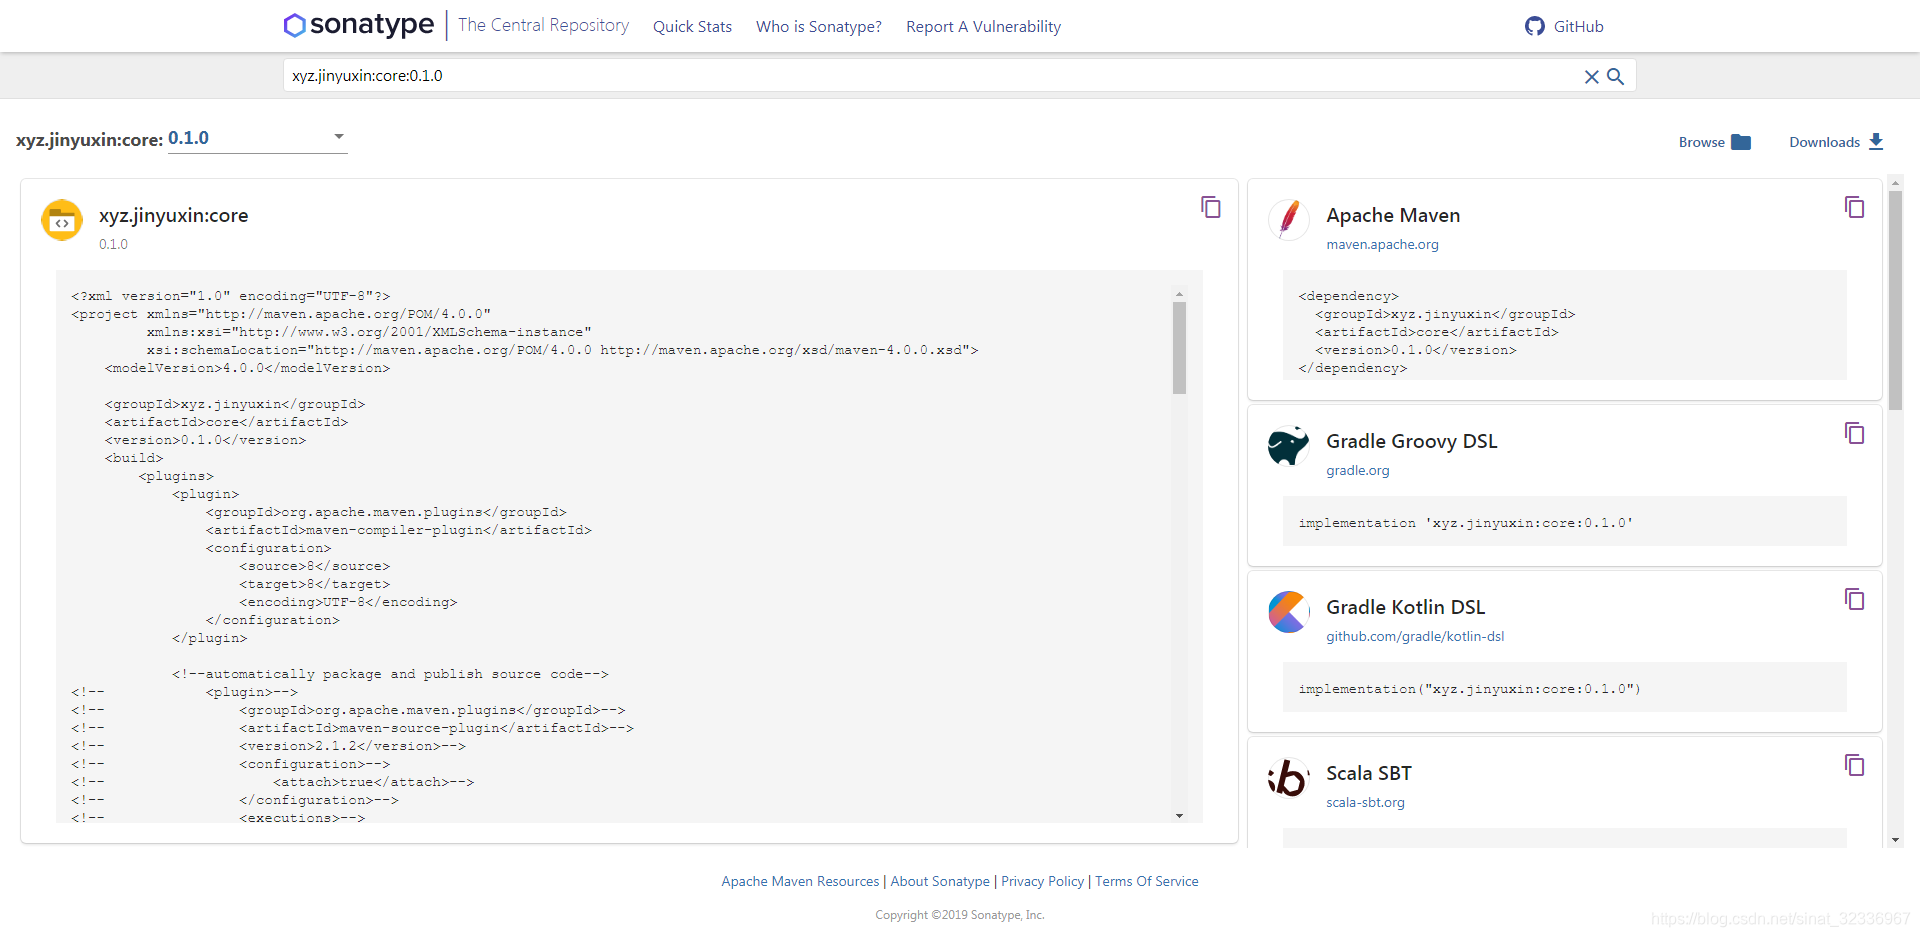Image resolution: width=1920 pixels, height=937 pixels.
Task: Click the modelVersion 4.0.0 line
Action: pyautogui.click(x=247, y=368)
